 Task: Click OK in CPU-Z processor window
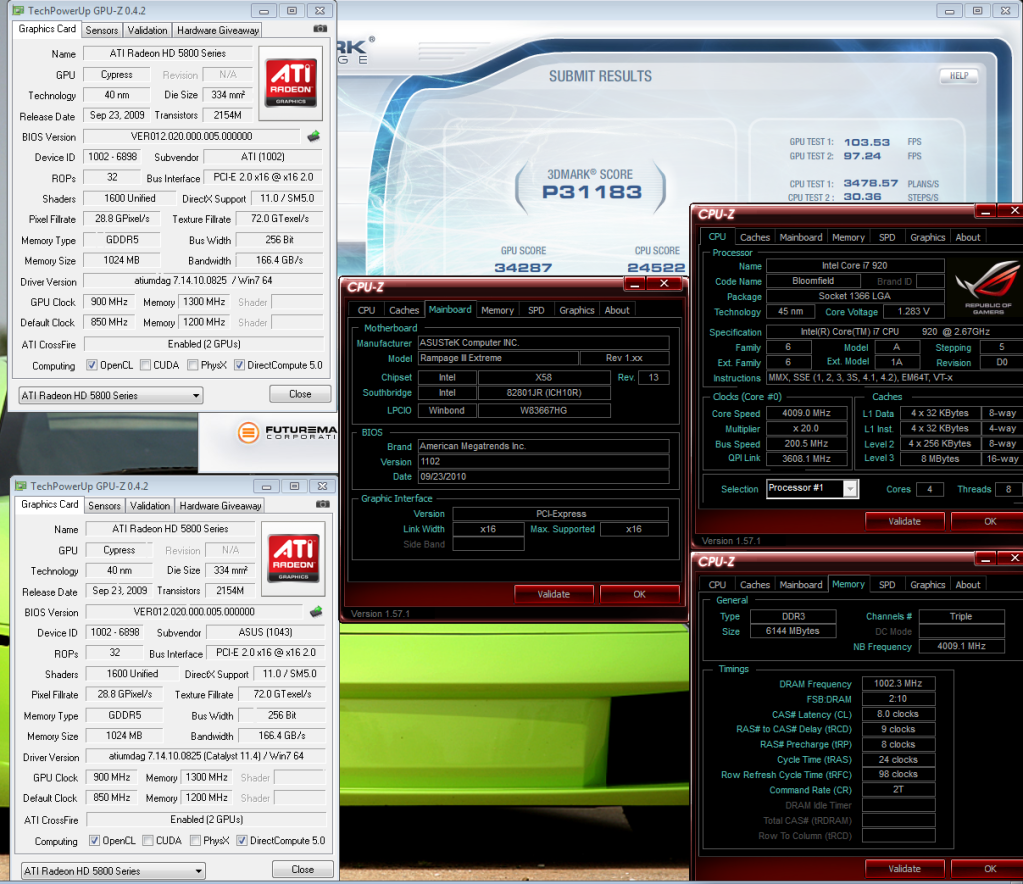click(987, 521)
